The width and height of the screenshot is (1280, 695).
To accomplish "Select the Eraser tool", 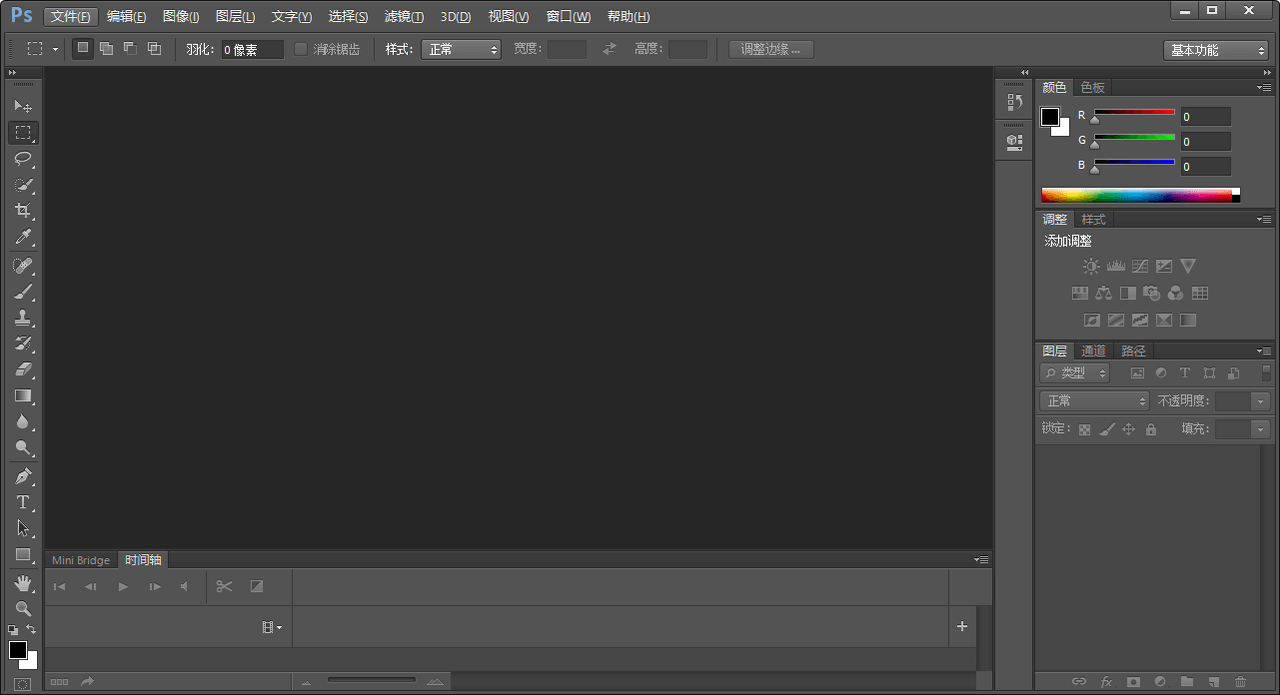I will (x=23, y=370).
